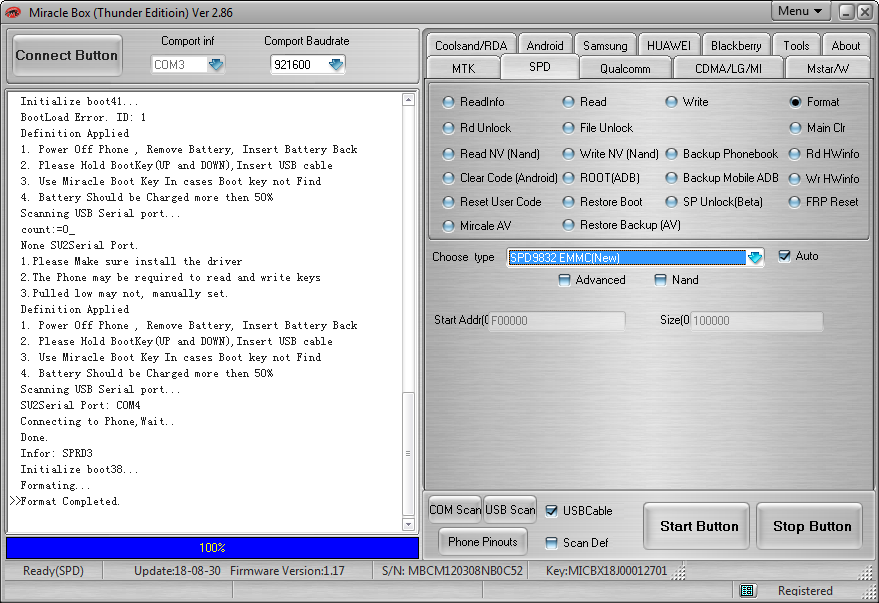Enable the Advanced checkbox

coord(565,280)
